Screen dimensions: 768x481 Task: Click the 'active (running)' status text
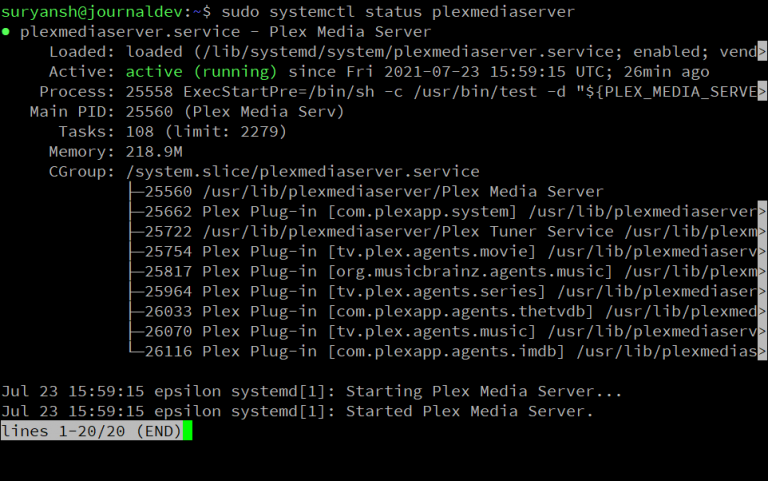[x=201, y=72]
